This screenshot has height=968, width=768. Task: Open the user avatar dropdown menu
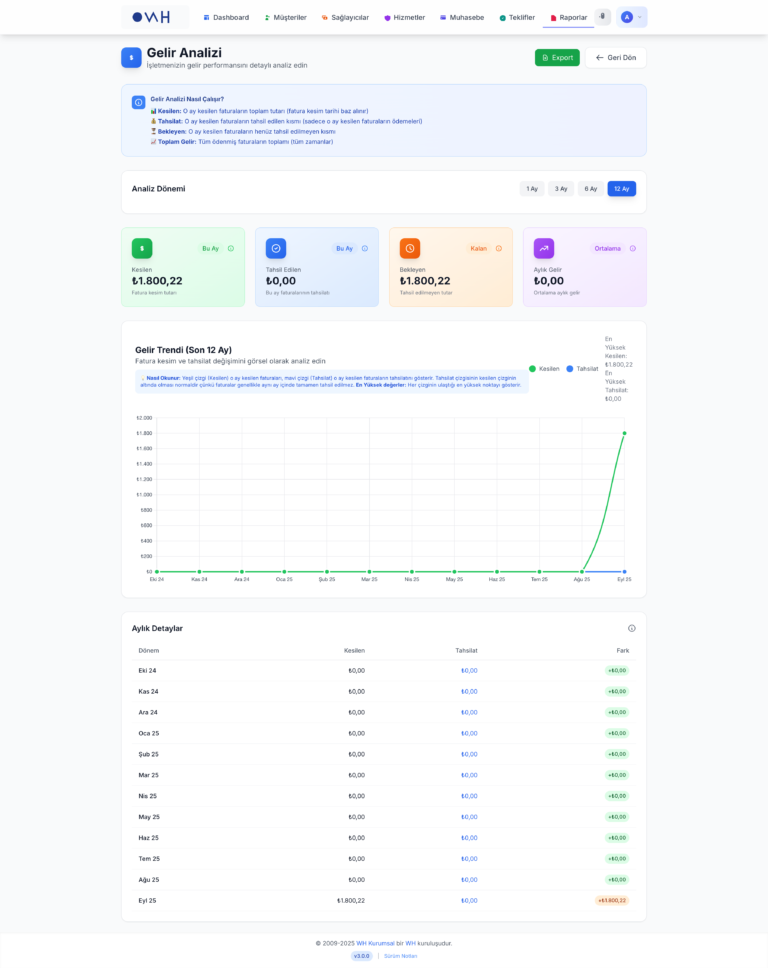point(632,17)
